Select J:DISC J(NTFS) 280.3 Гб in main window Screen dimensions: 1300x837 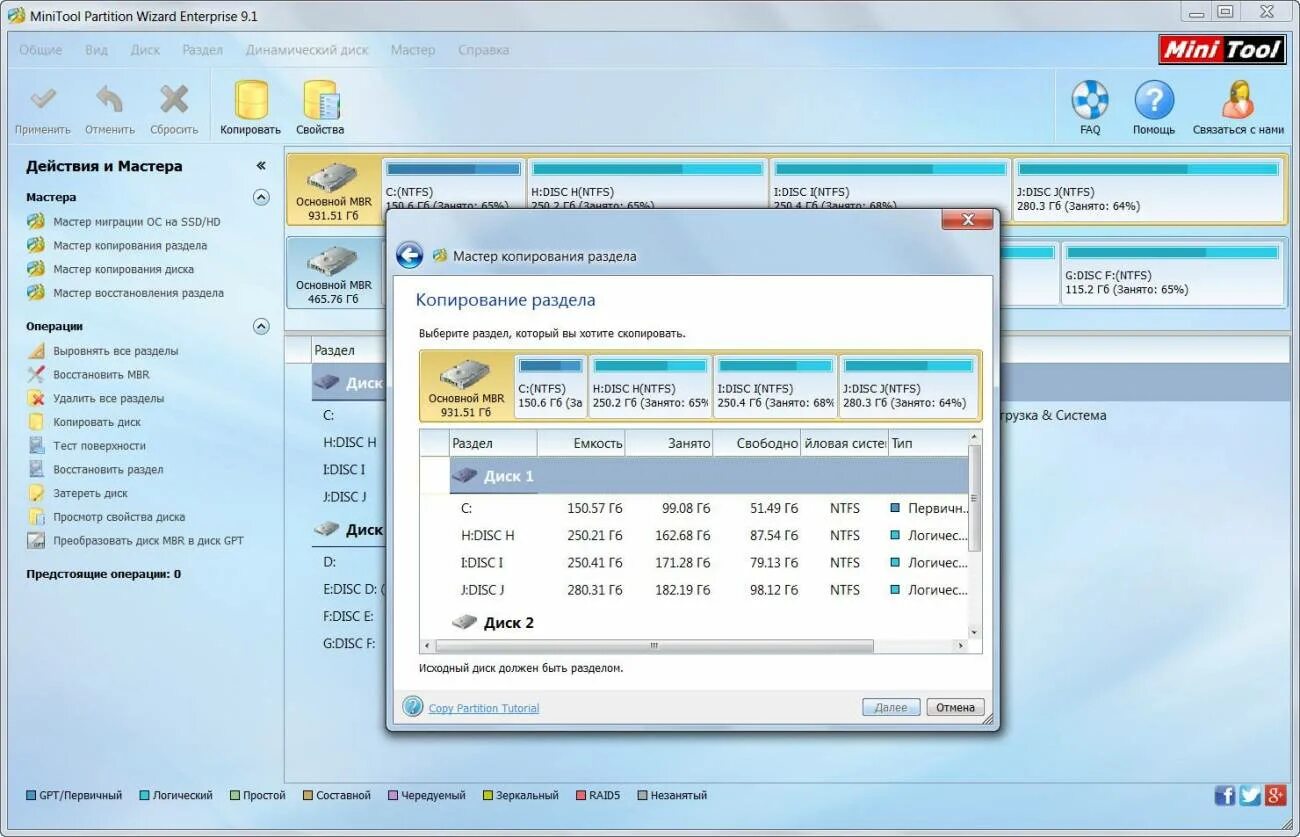point(1148,189)
